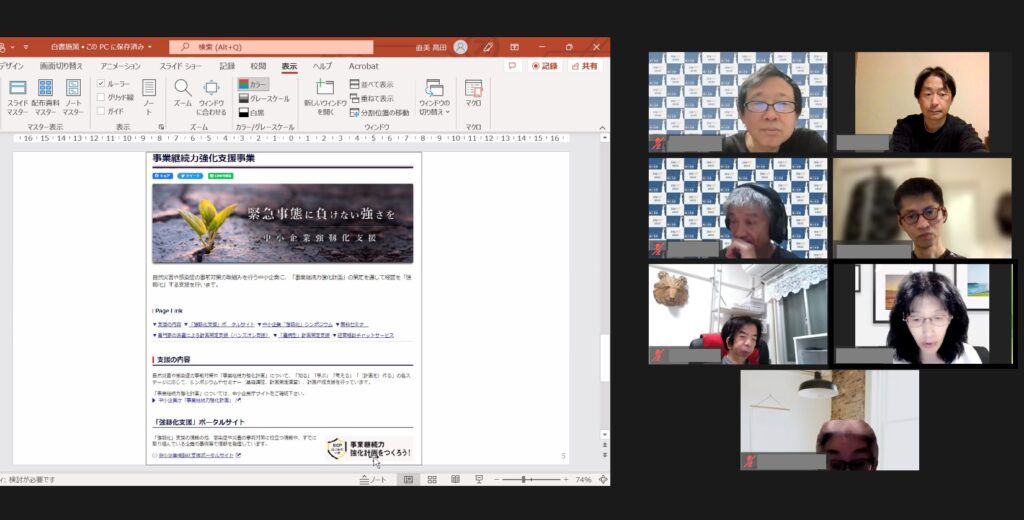Open the Slide Show (スライドショー) tab
Image resolution: width=1024 pixels, height=520 pixels.
[x=180, y=66]
